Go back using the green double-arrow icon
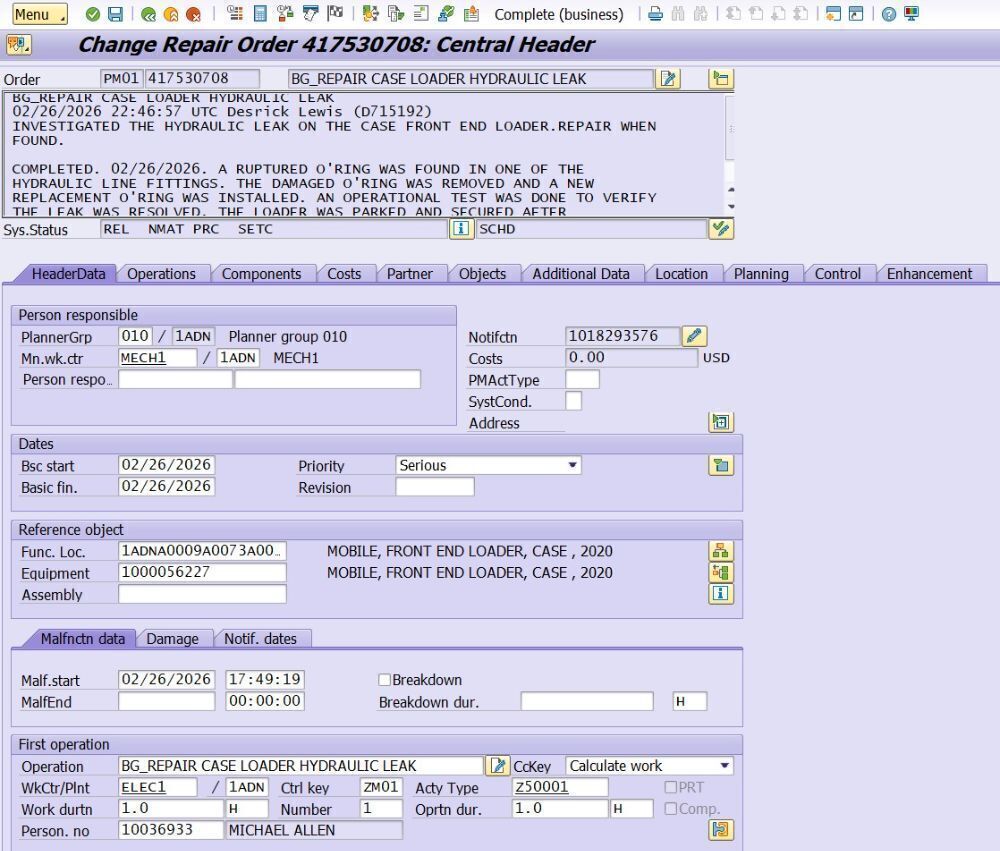This screenshot has height=851, width=1000. click(149, 14)
